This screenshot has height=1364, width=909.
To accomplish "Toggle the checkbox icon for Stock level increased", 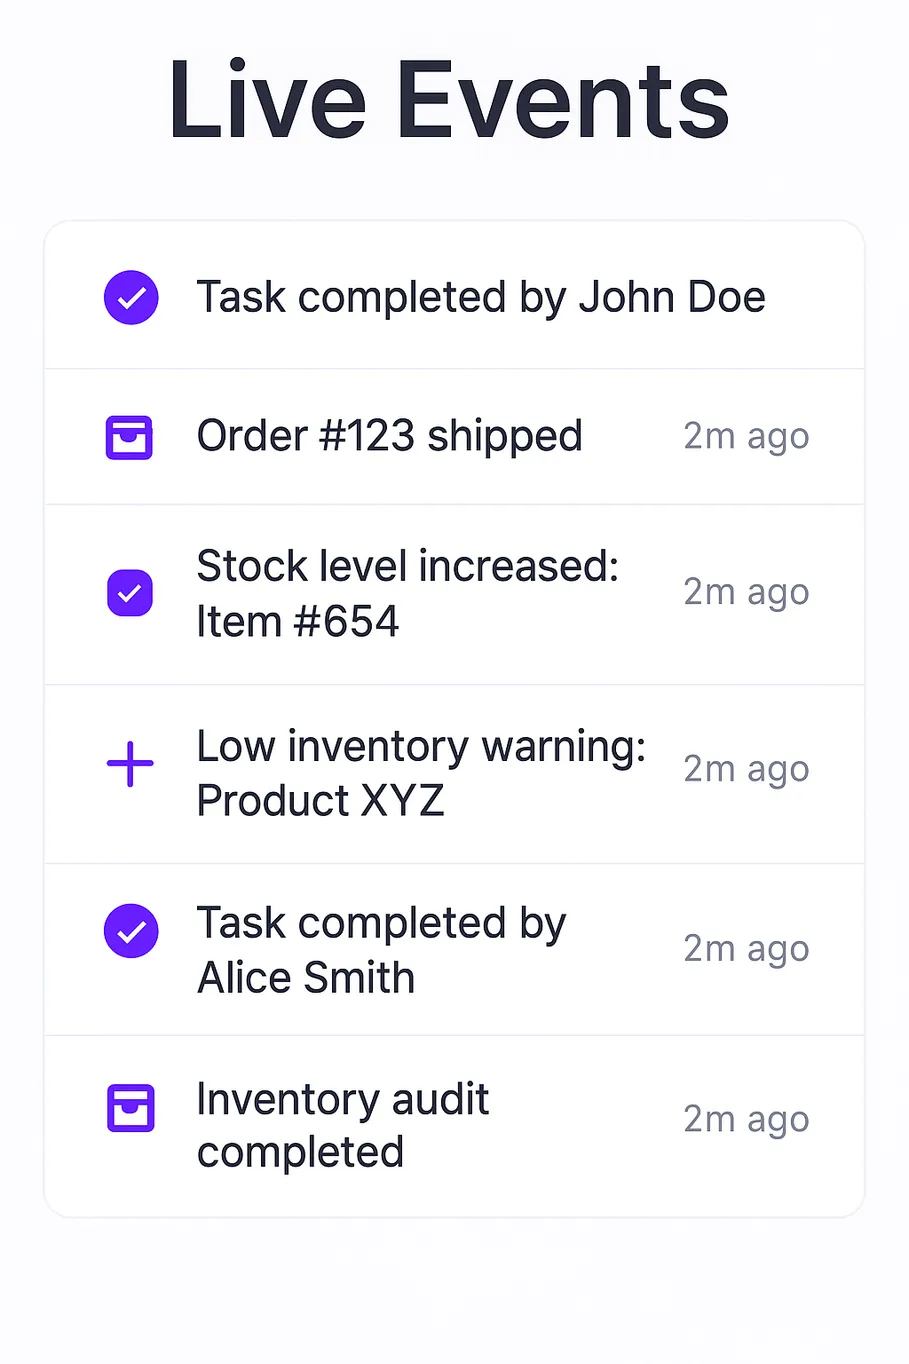I will click(x=130, y=593).
